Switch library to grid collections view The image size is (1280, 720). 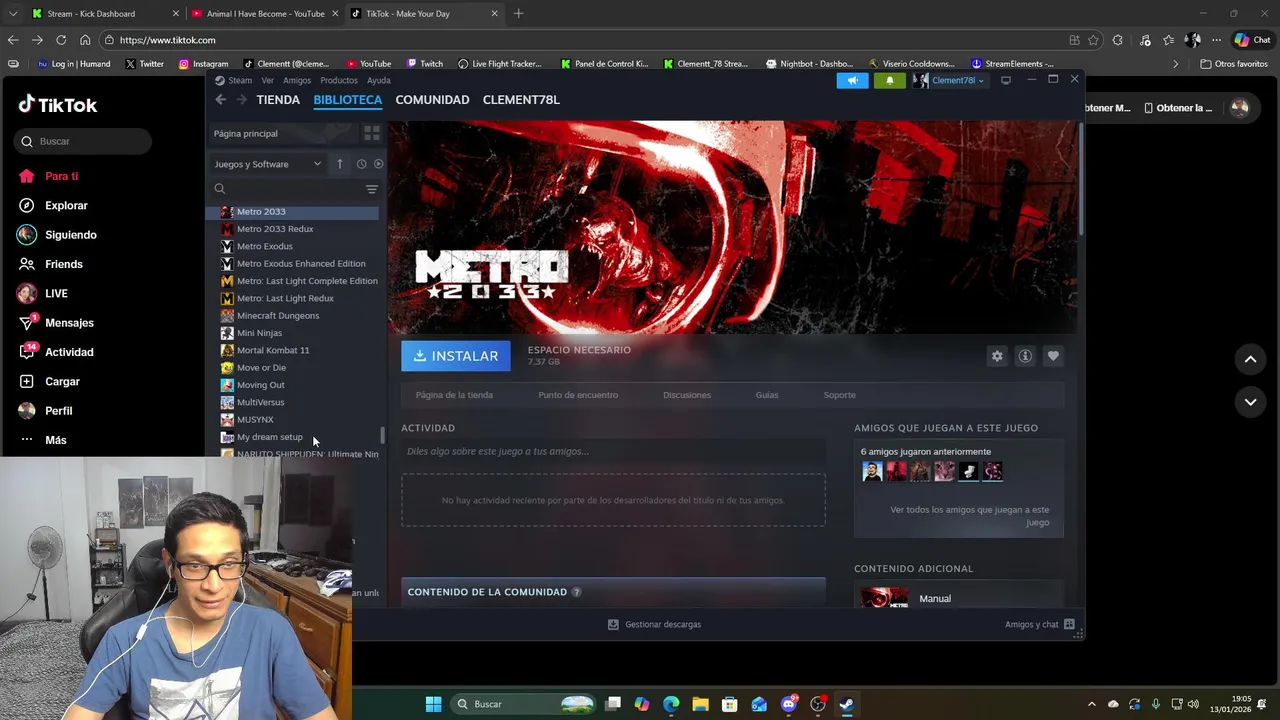(371, 133)
